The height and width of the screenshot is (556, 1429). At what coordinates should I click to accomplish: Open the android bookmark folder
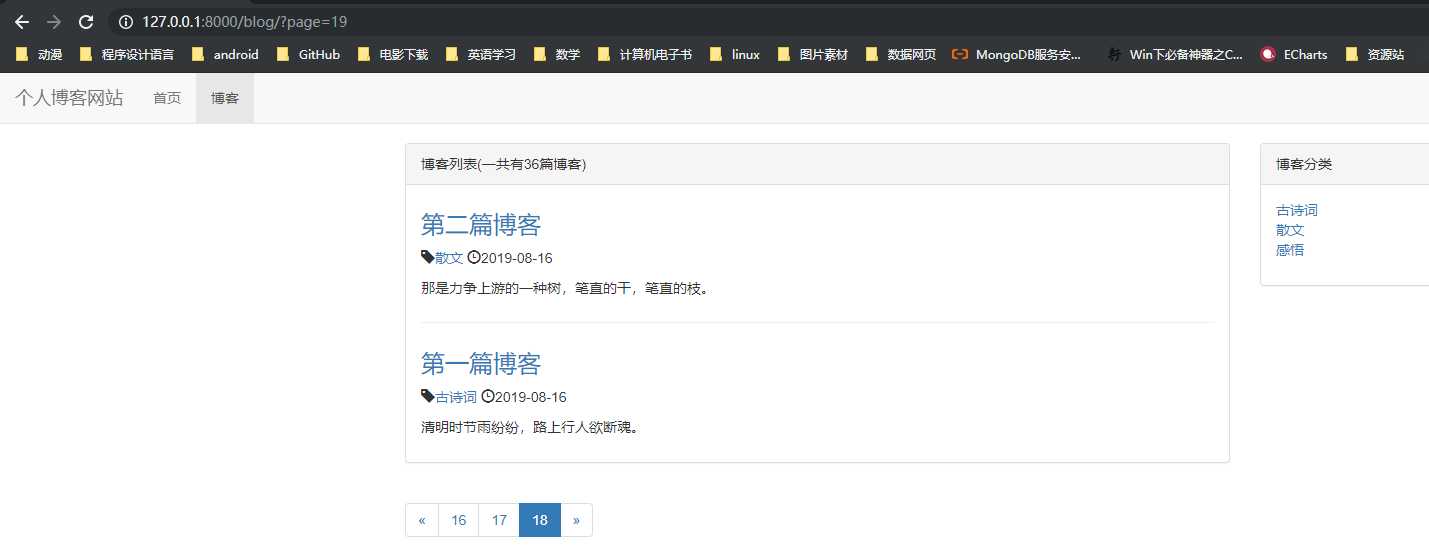225,55
